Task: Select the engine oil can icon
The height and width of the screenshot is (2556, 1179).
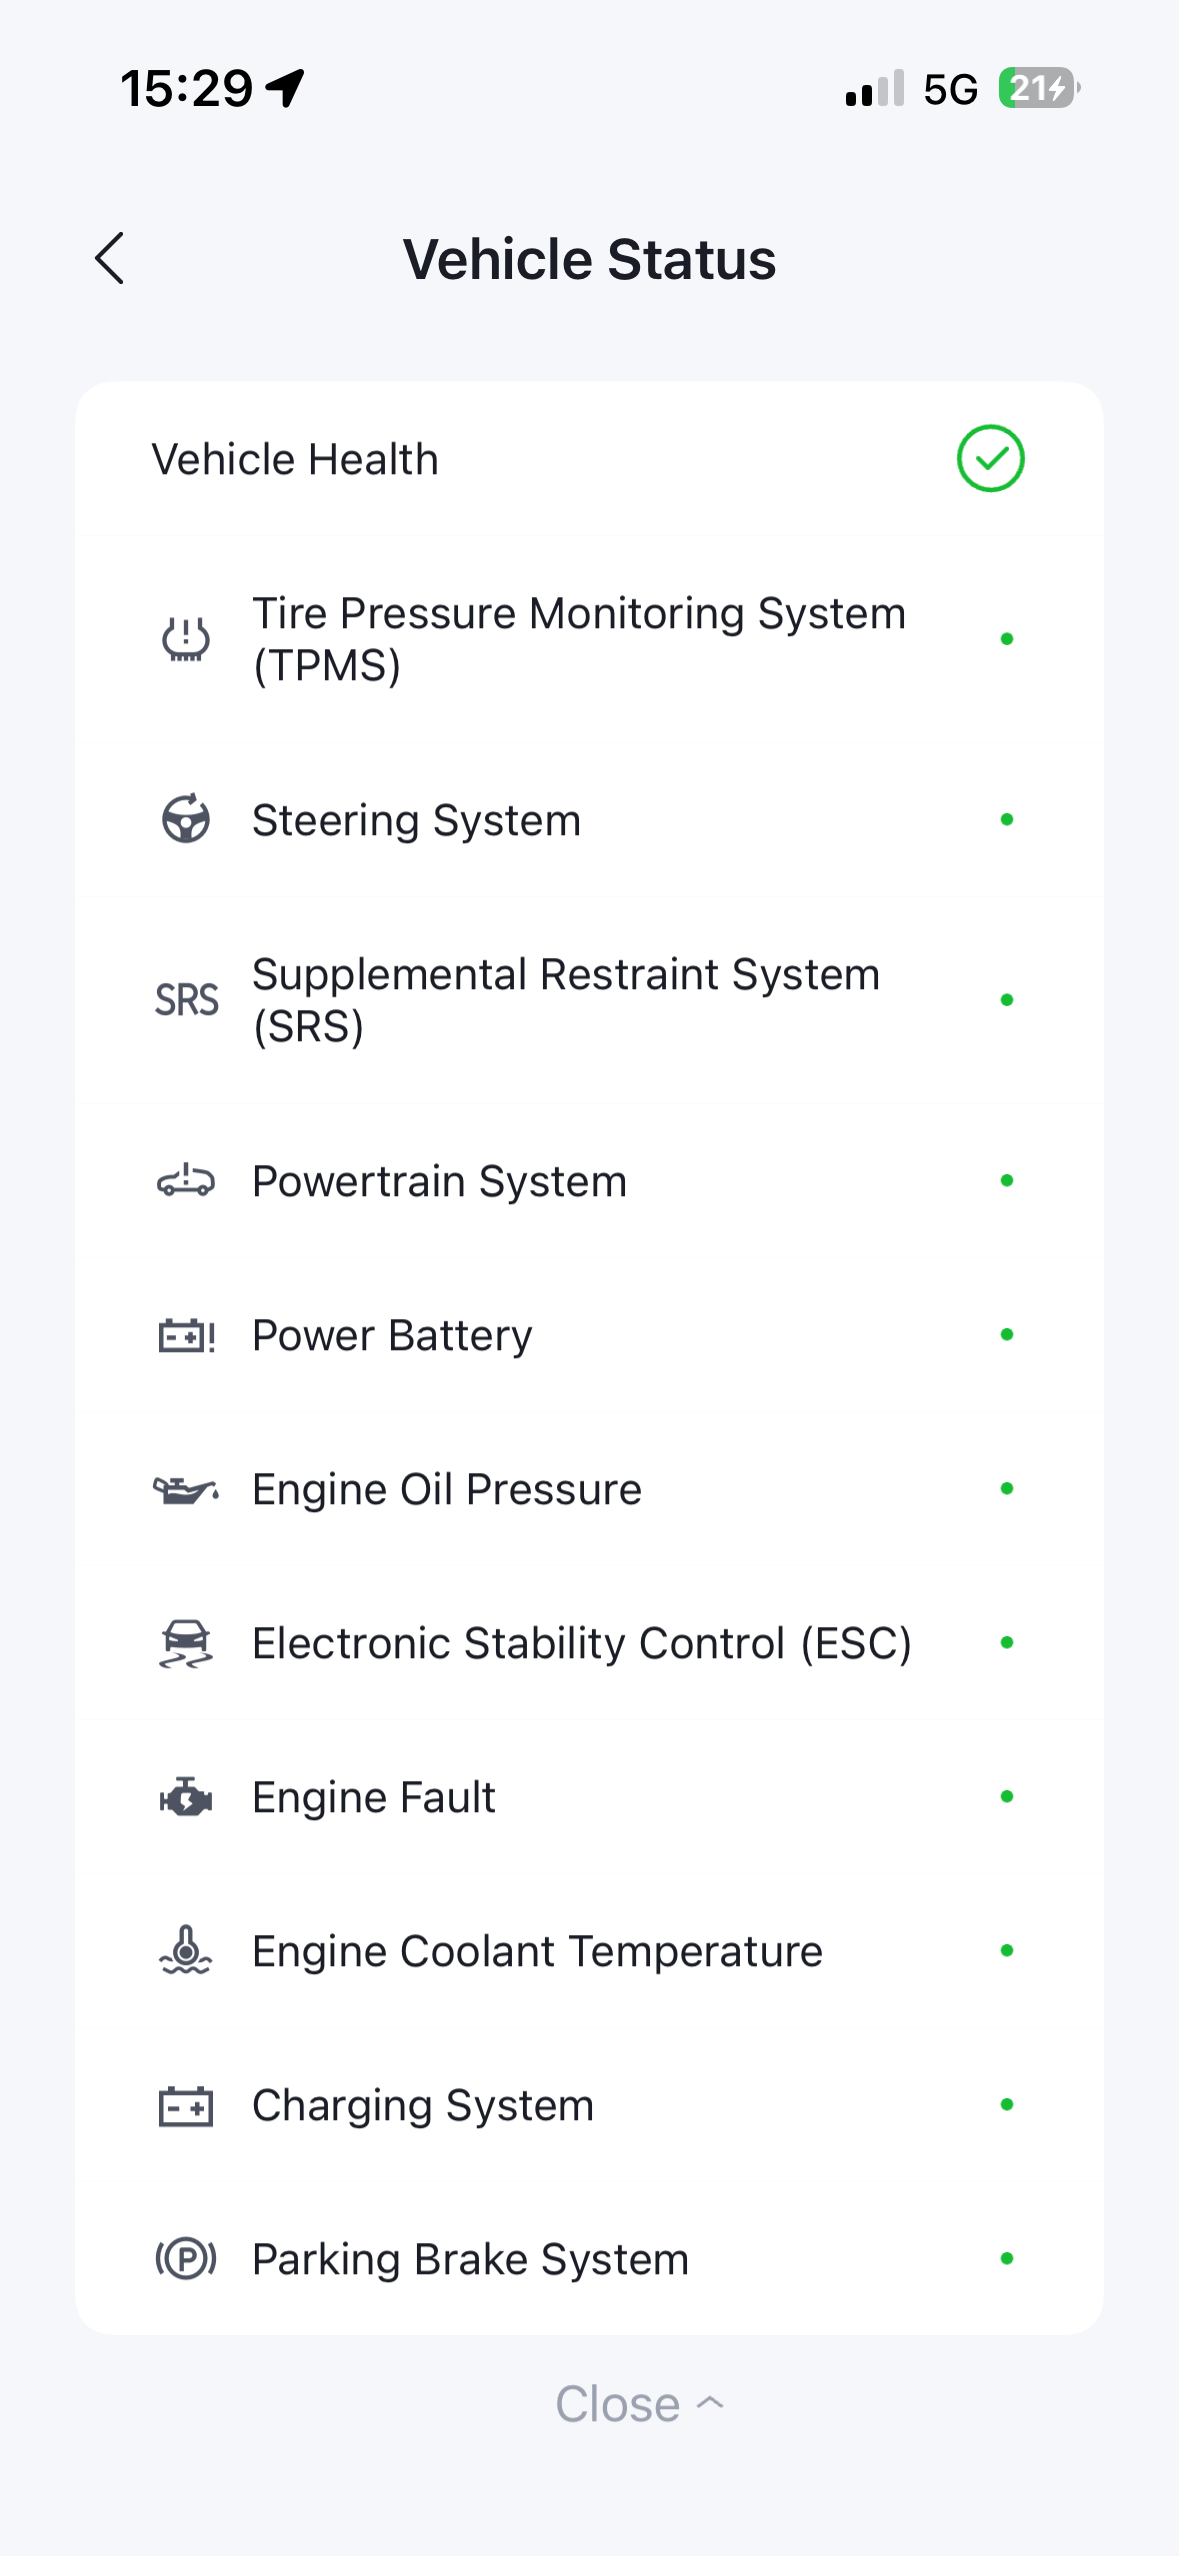Action: click(186, 1489)
